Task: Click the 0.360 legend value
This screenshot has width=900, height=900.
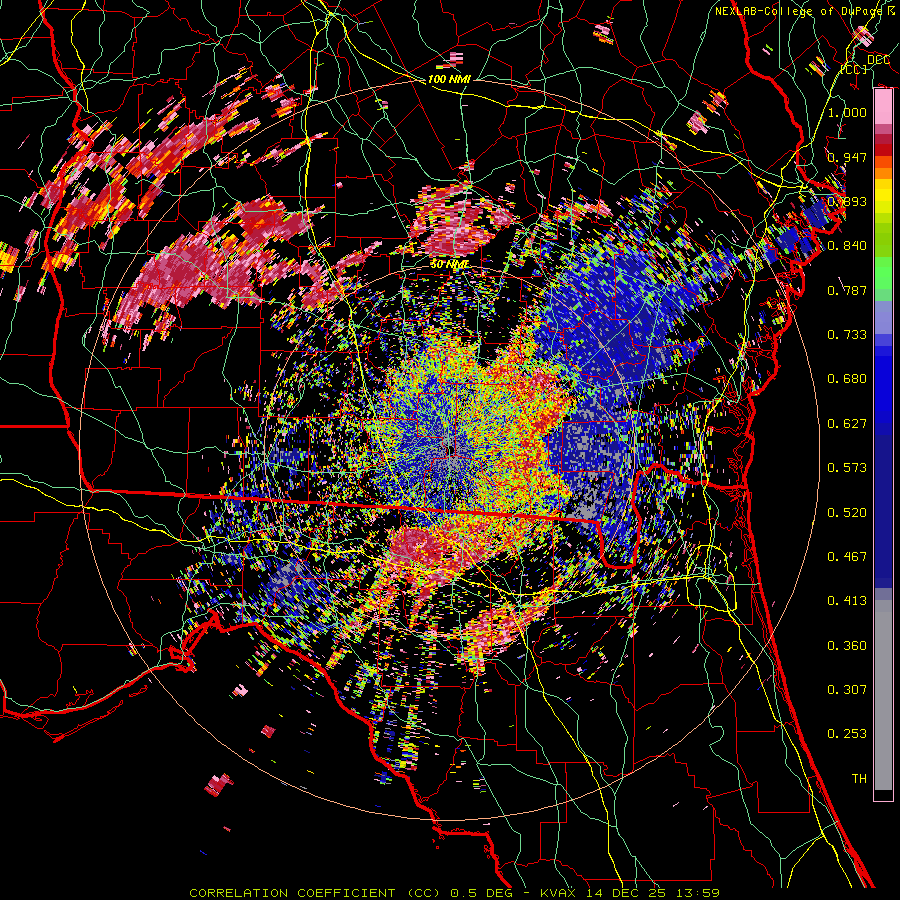Action: [847, 646]
